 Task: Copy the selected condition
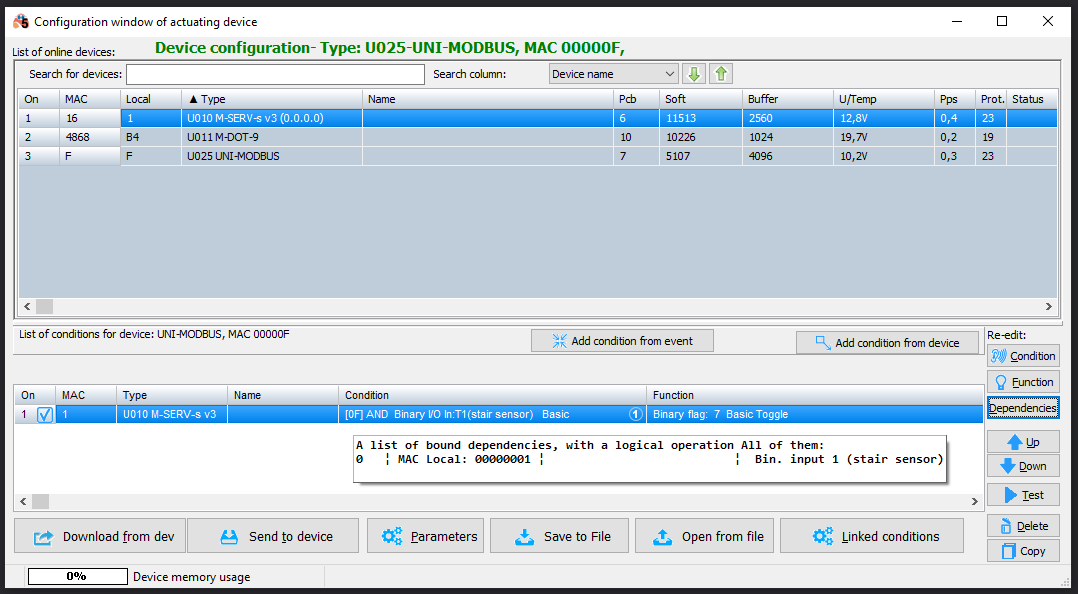(1023, 551)
